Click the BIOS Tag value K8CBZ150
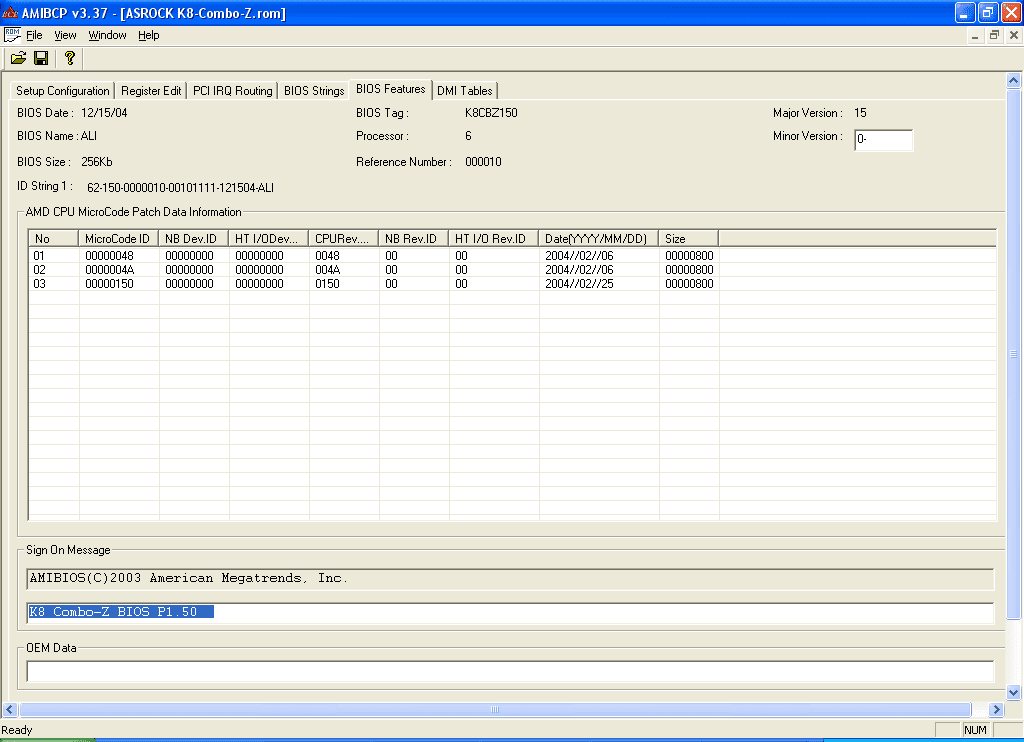The height and width of the screenshot is (742, 1024). coord(491,113)
